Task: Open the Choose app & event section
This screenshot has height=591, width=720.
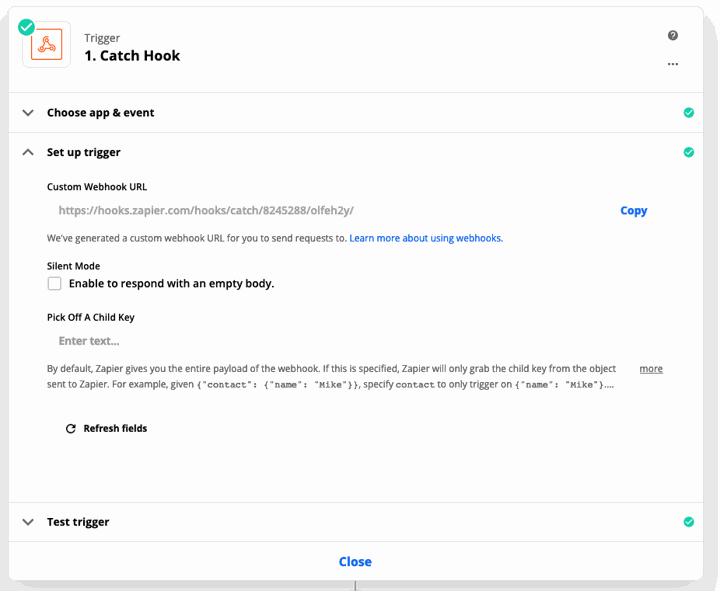Action: (x=355, y=113)
